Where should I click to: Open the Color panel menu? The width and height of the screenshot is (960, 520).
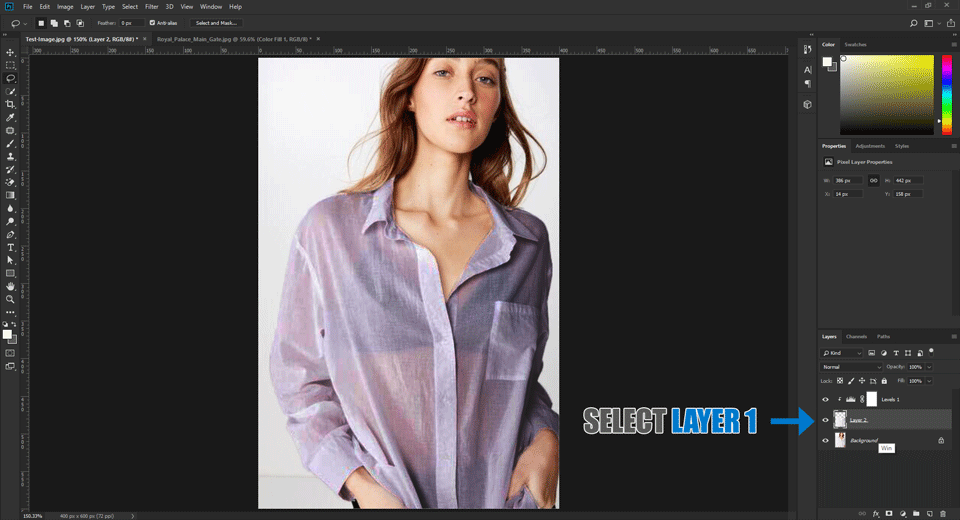coord(954,45)
